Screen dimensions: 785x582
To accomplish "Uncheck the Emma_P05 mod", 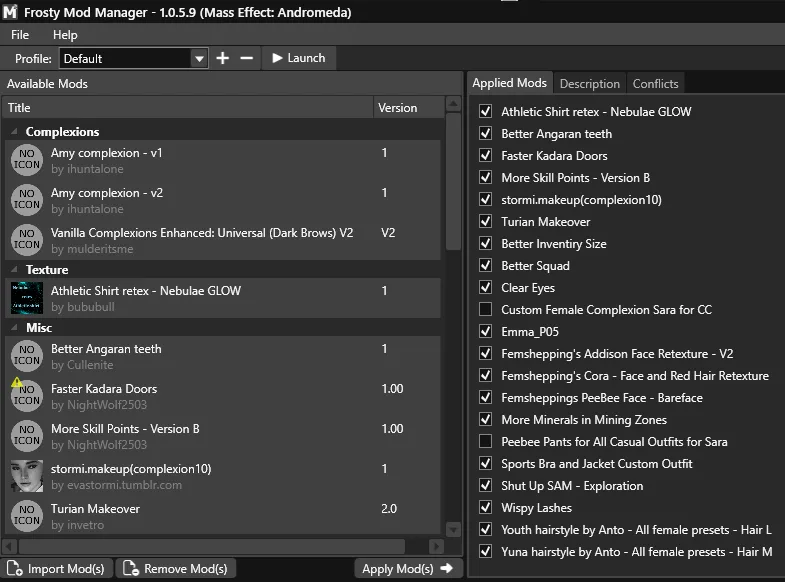I will click(x=485, y=331).
